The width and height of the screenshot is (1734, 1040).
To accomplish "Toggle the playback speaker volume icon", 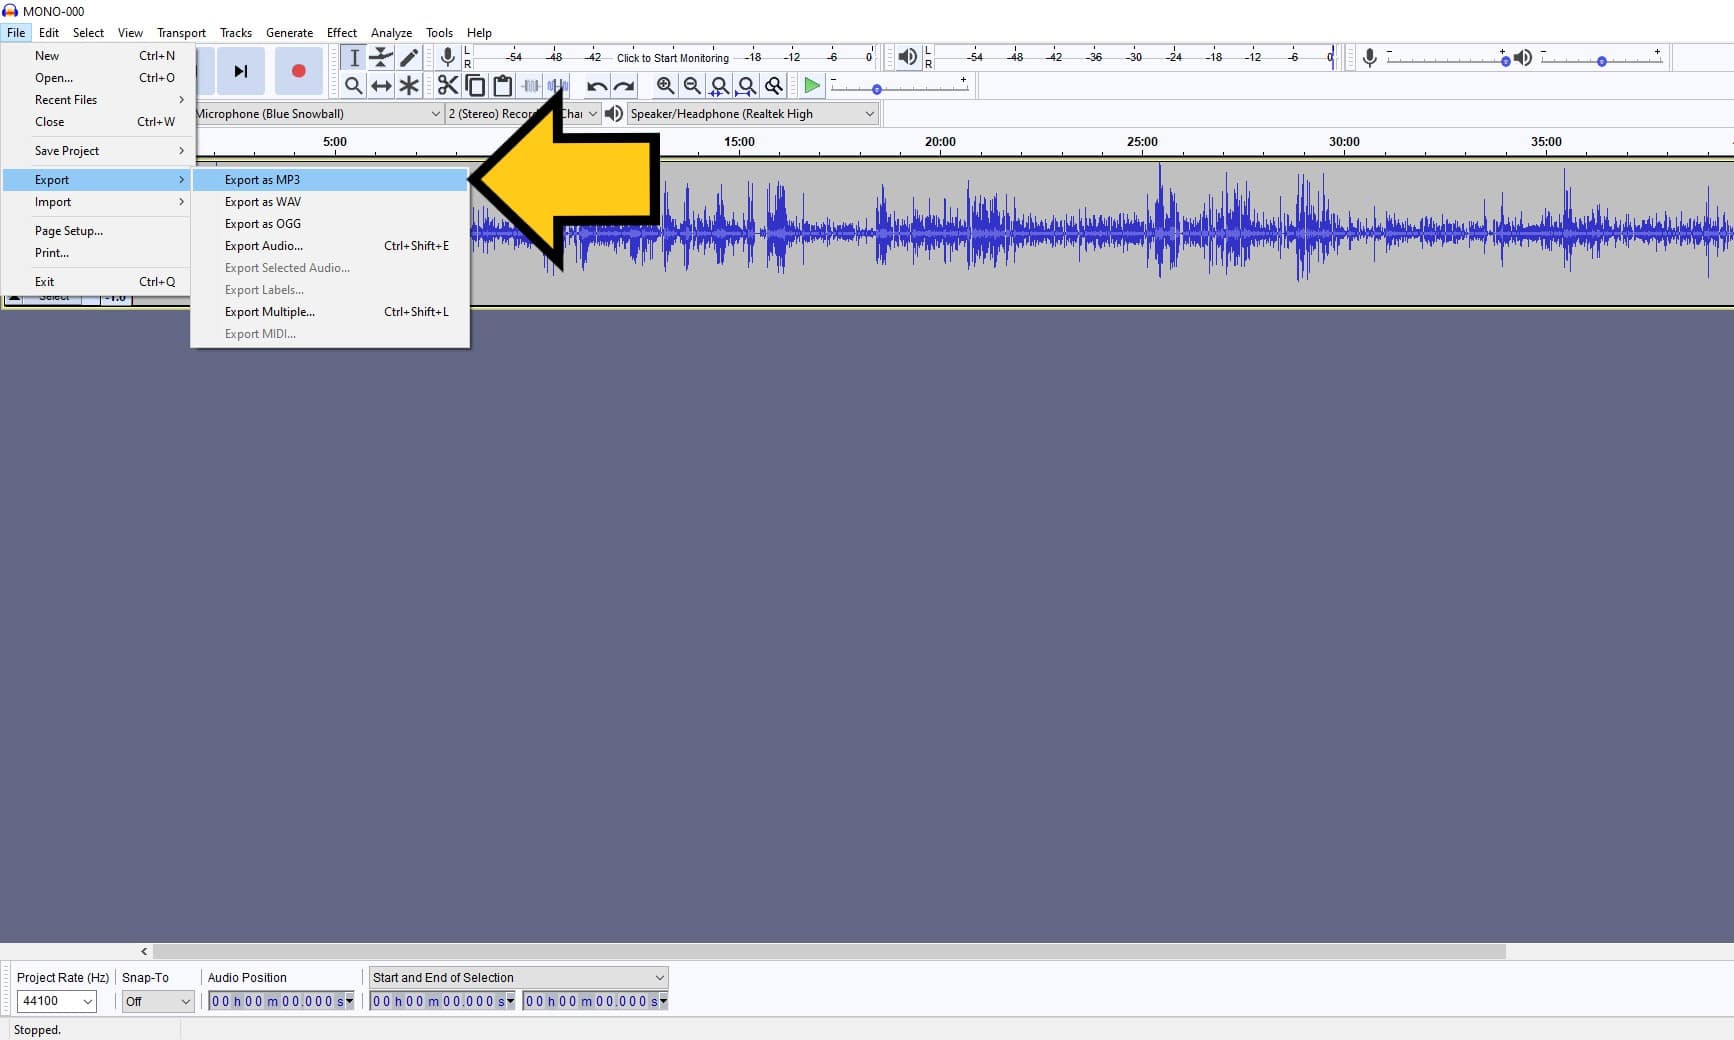I will tap(906, 57).
